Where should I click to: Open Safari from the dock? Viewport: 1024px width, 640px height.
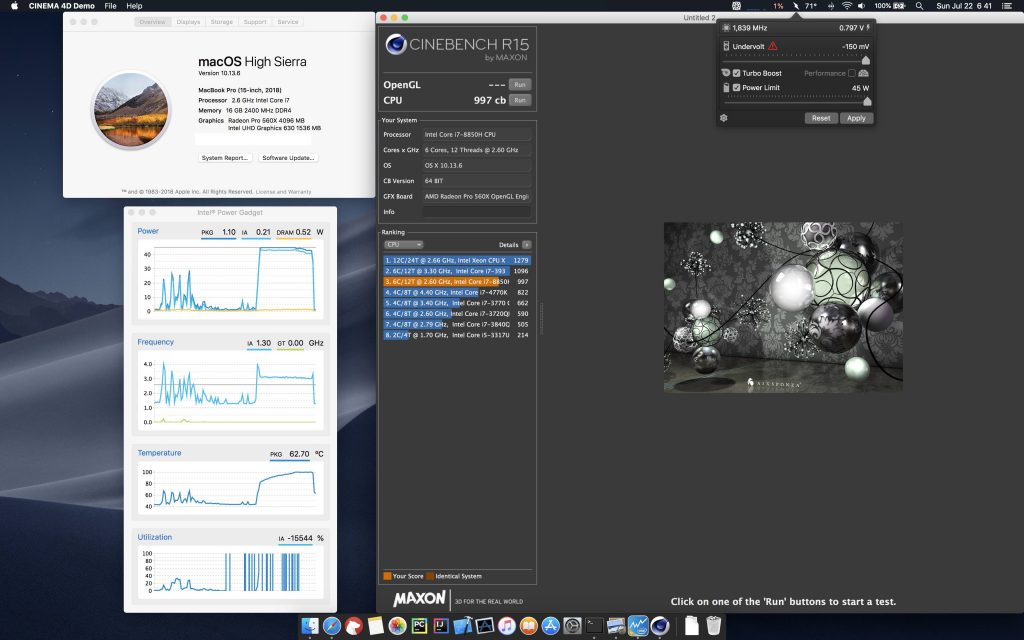click(331, 626)
